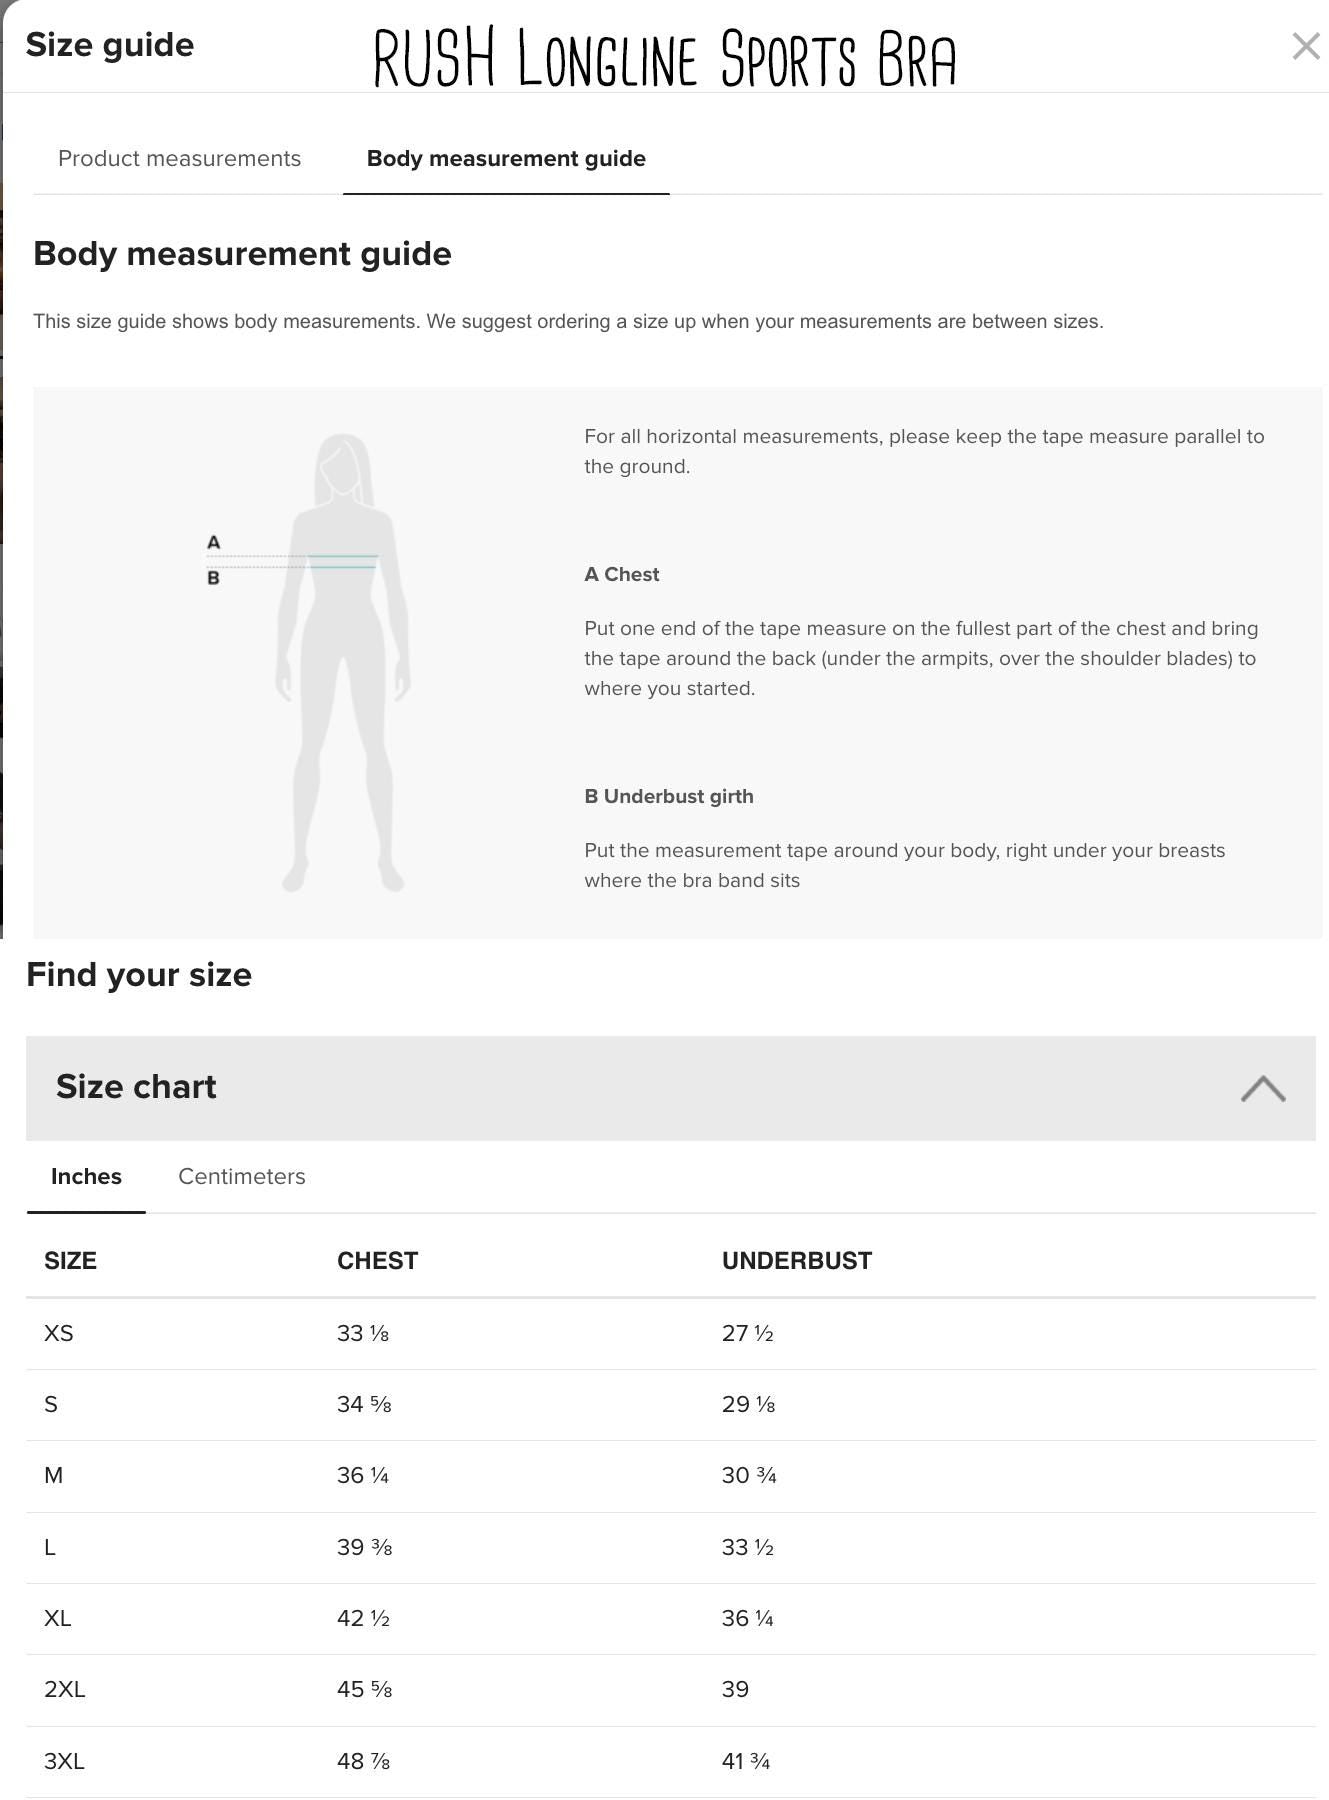Select the 3XL size row
Image resolution: width=1329 pixels, height=1800 pixels.
[x=65, y=1762]
